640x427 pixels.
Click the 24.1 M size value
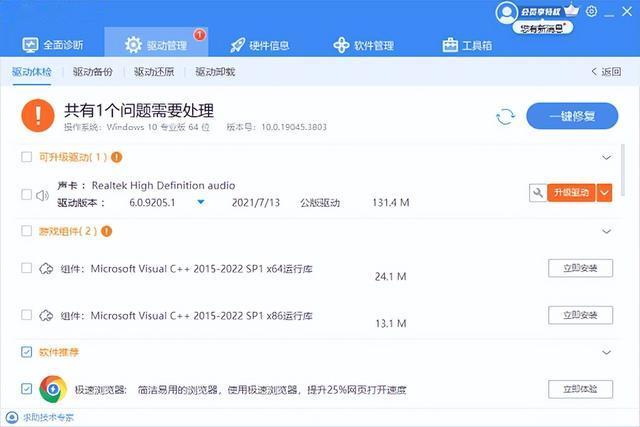(x=391, y=277)
